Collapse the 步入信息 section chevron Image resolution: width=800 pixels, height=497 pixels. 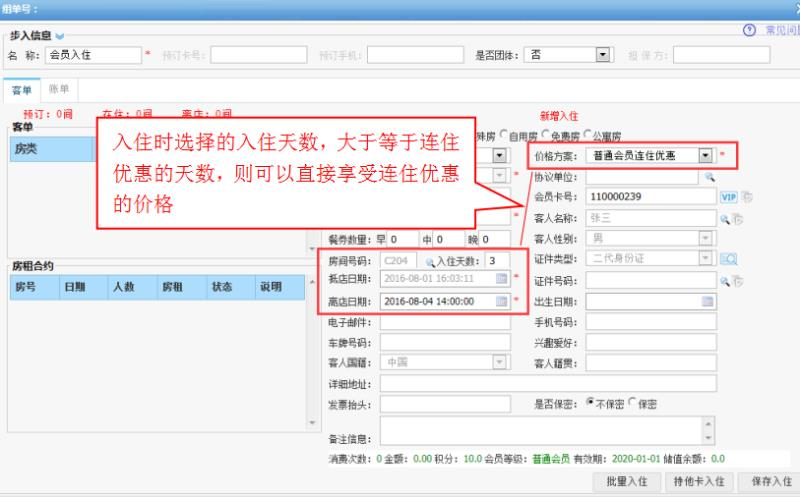point(60,36)
